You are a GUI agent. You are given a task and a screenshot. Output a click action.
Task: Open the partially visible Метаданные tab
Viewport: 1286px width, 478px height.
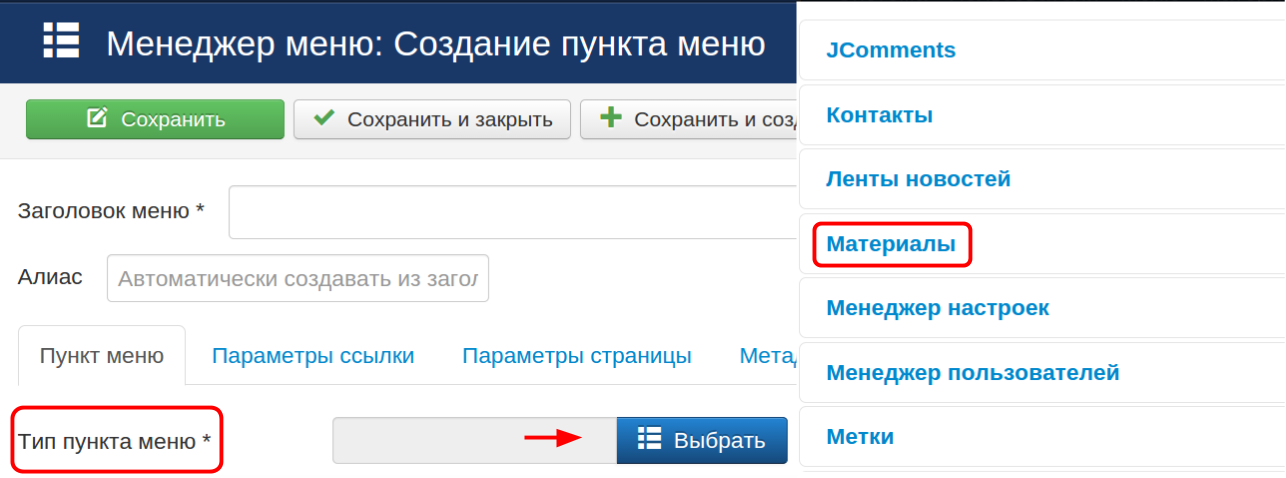pyautogui.click(x=767, y=356)
